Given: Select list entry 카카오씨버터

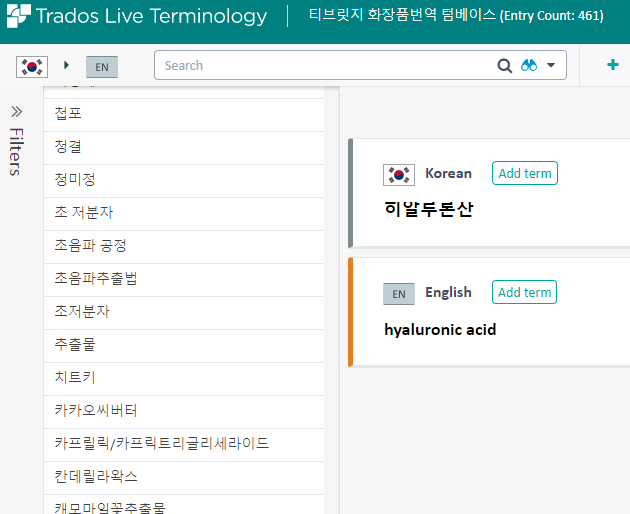Looking at the screenshot, I should (x=184, y=411).
